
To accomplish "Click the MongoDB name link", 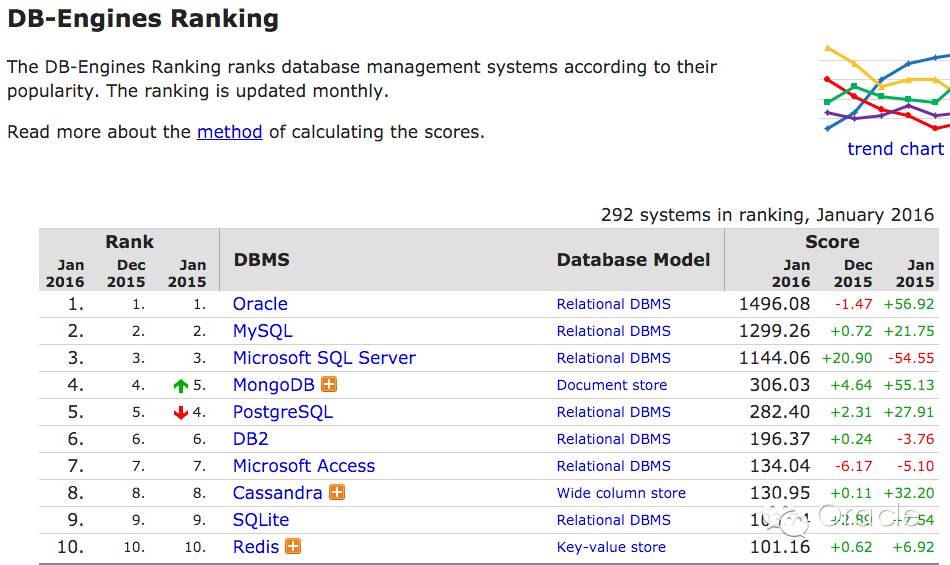I will tap(274, 385).
